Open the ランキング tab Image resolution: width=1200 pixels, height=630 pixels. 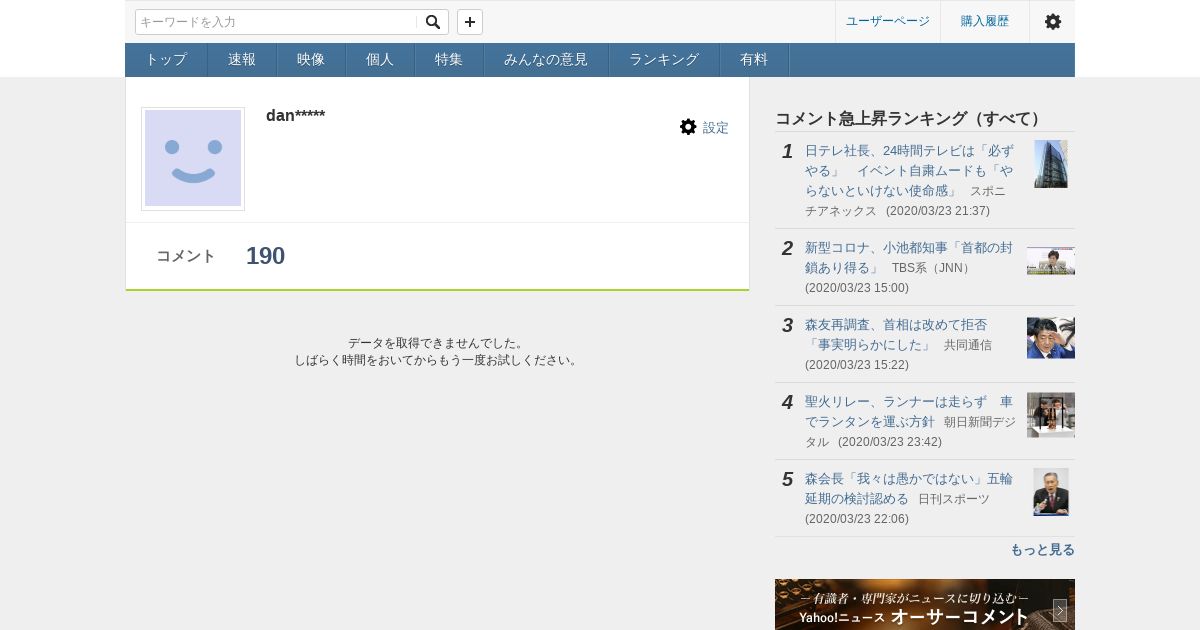coord(664,60)
